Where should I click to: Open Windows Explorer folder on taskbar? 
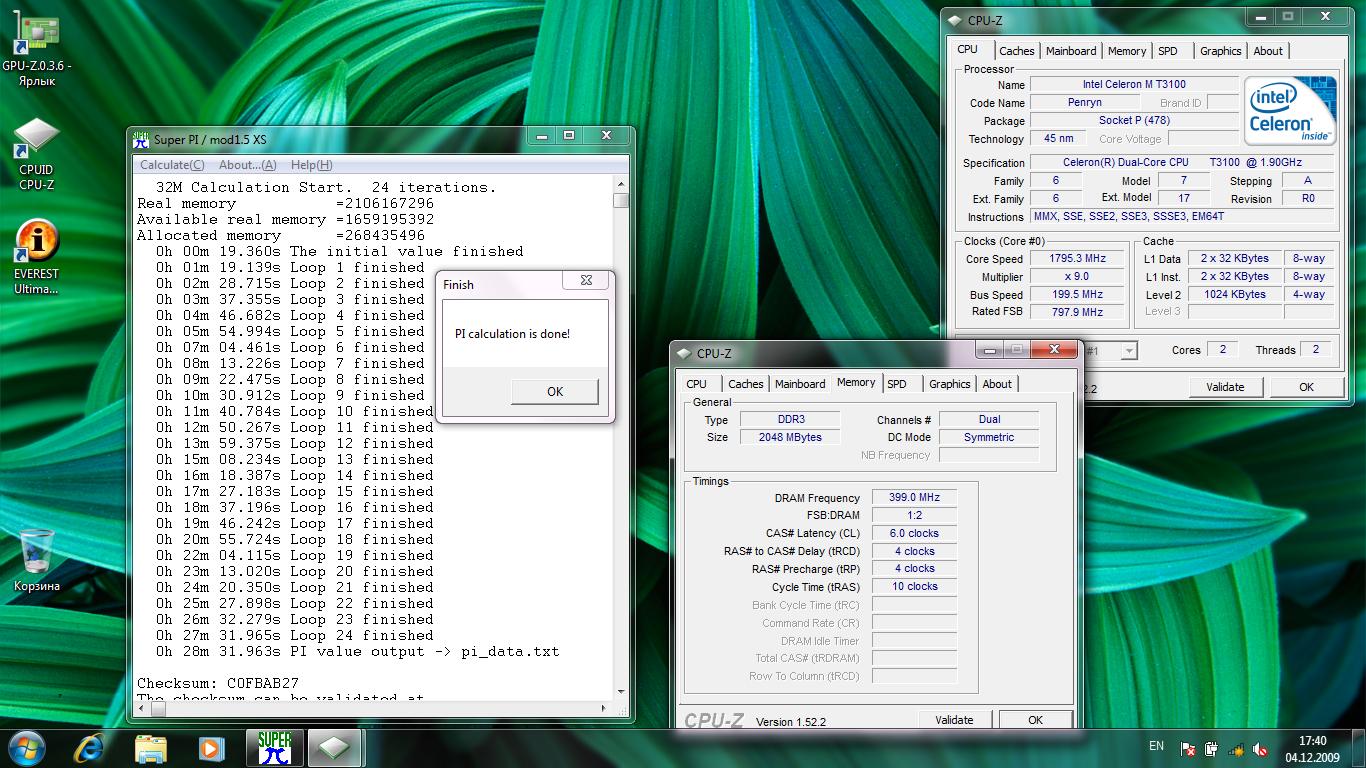tap(151, 748)
